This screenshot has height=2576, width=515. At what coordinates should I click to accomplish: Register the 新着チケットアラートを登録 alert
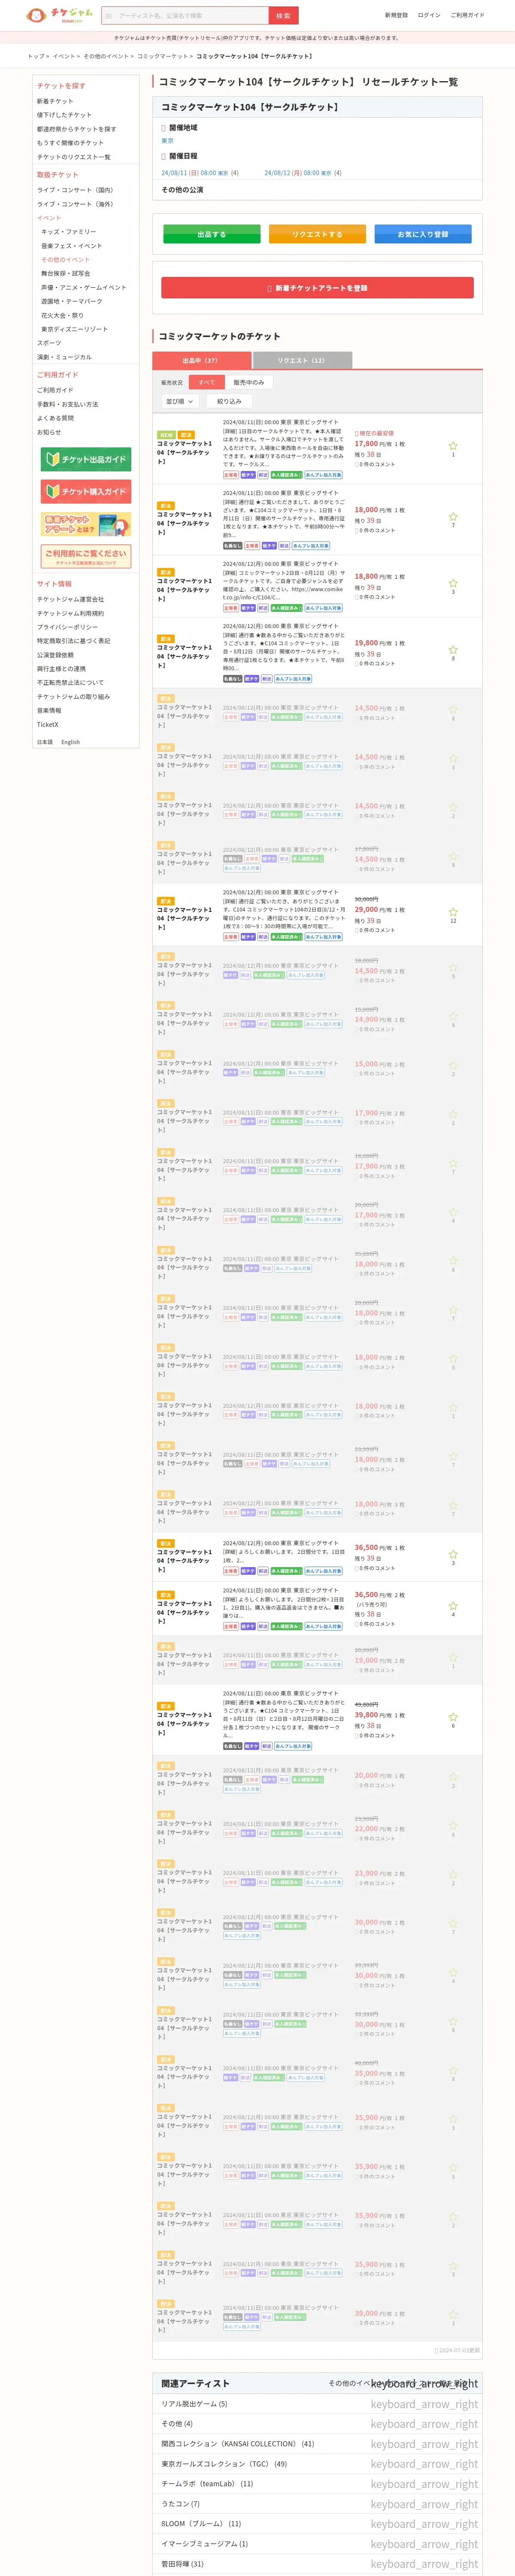click(x=317, y=288)
